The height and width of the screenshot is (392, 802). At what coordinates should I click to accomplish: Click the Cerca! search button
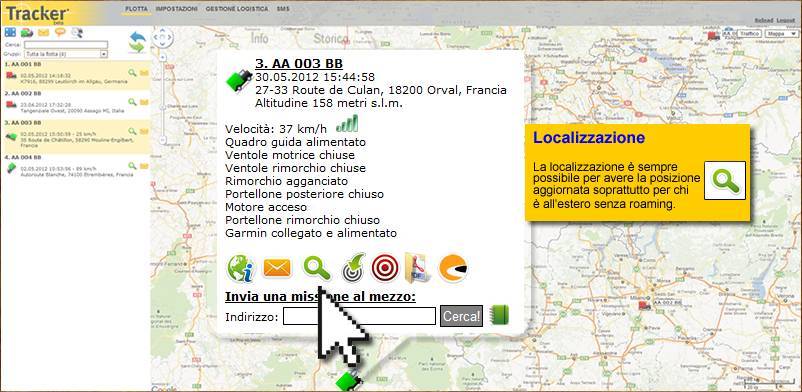coord(461,316)
